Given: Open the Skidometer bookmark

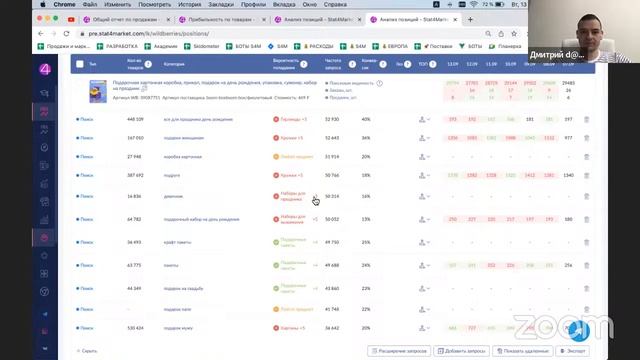Looking at the screenshot, I should 202,47.
